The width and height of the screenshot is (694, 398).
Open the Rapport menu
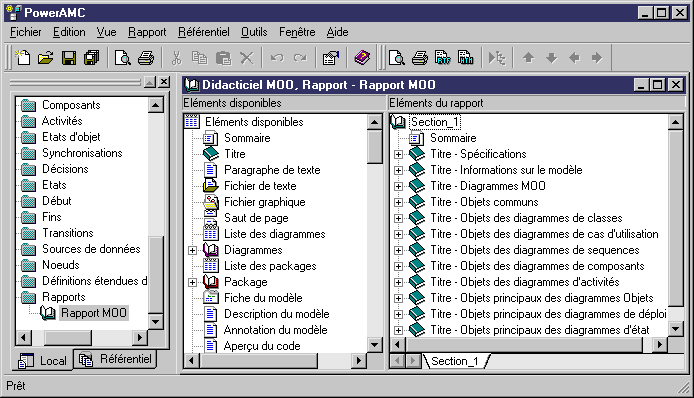click(x=147, y=32)
